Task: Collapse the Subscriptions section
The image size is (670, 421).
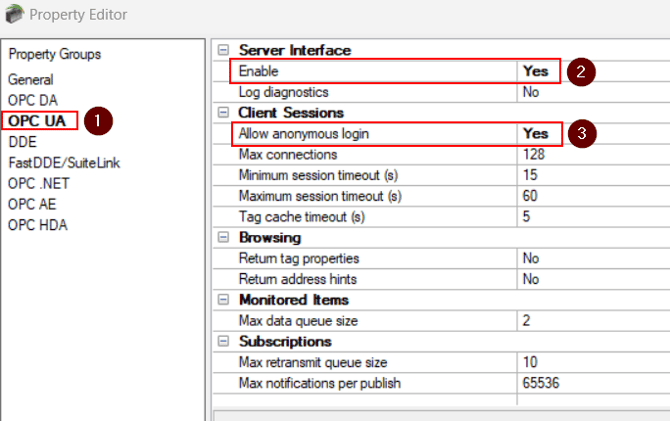Action: pyautogui.click(x=223, y=342)
